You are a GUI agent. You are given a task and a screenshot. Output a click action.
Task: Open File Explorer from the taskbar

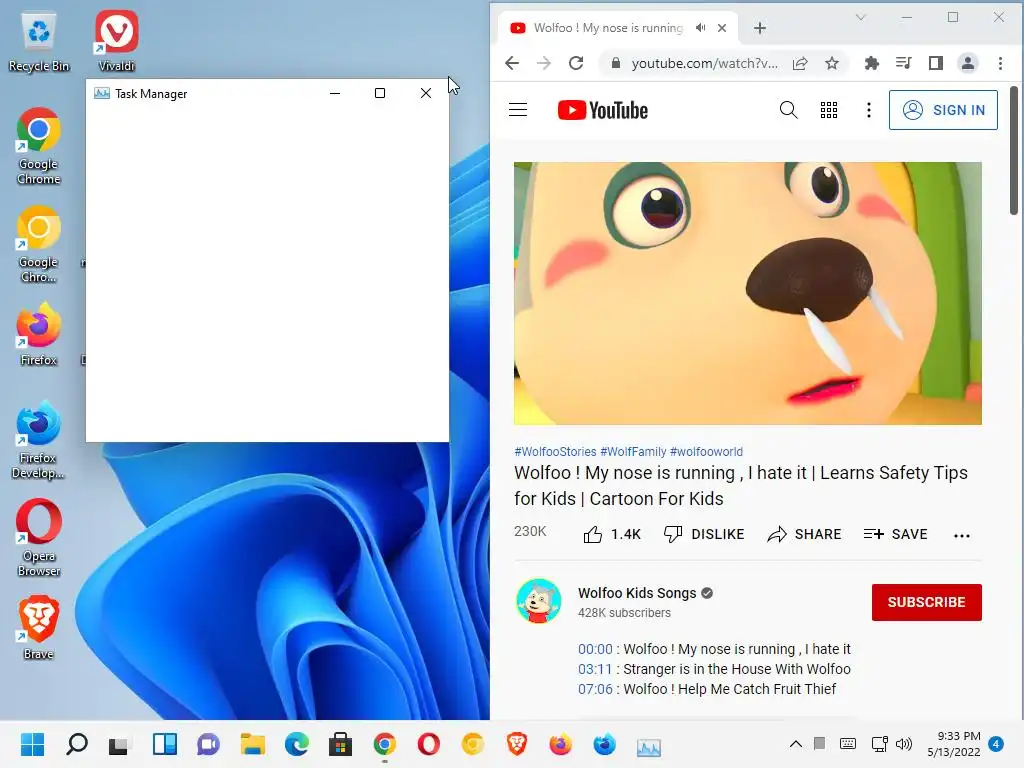coord(252,744)
